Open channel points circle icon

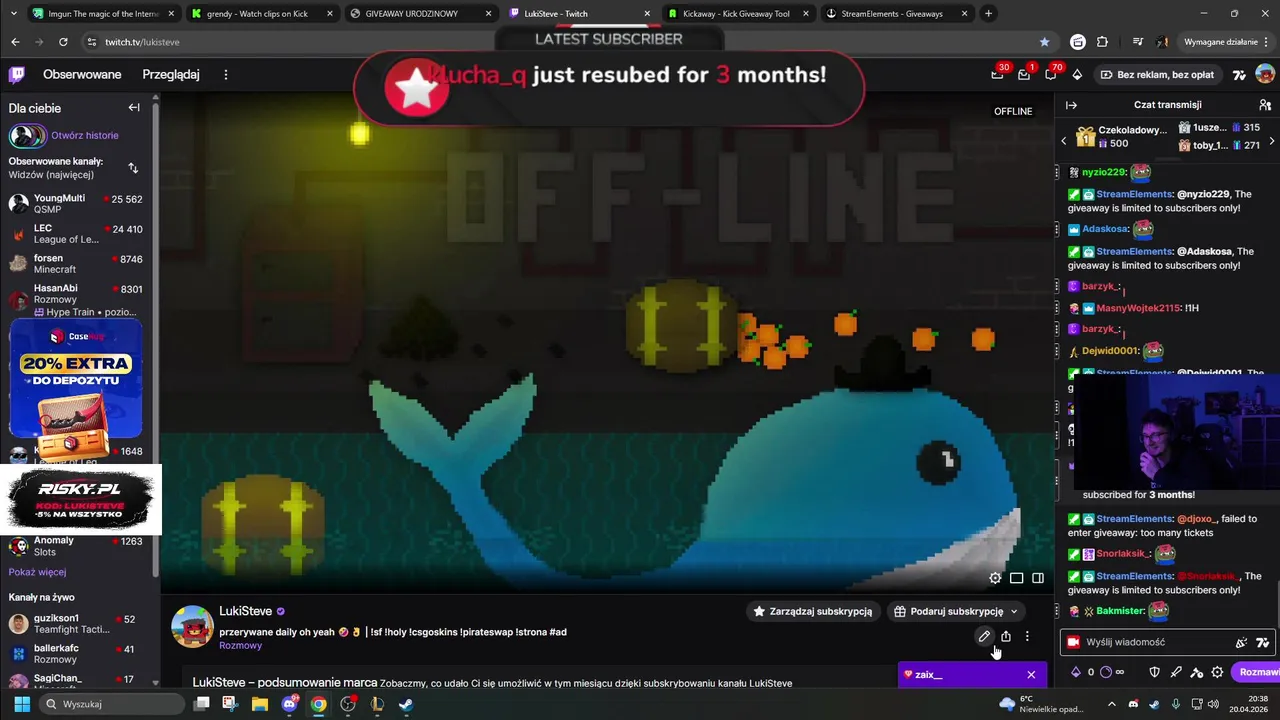(x=1106, y=673)
